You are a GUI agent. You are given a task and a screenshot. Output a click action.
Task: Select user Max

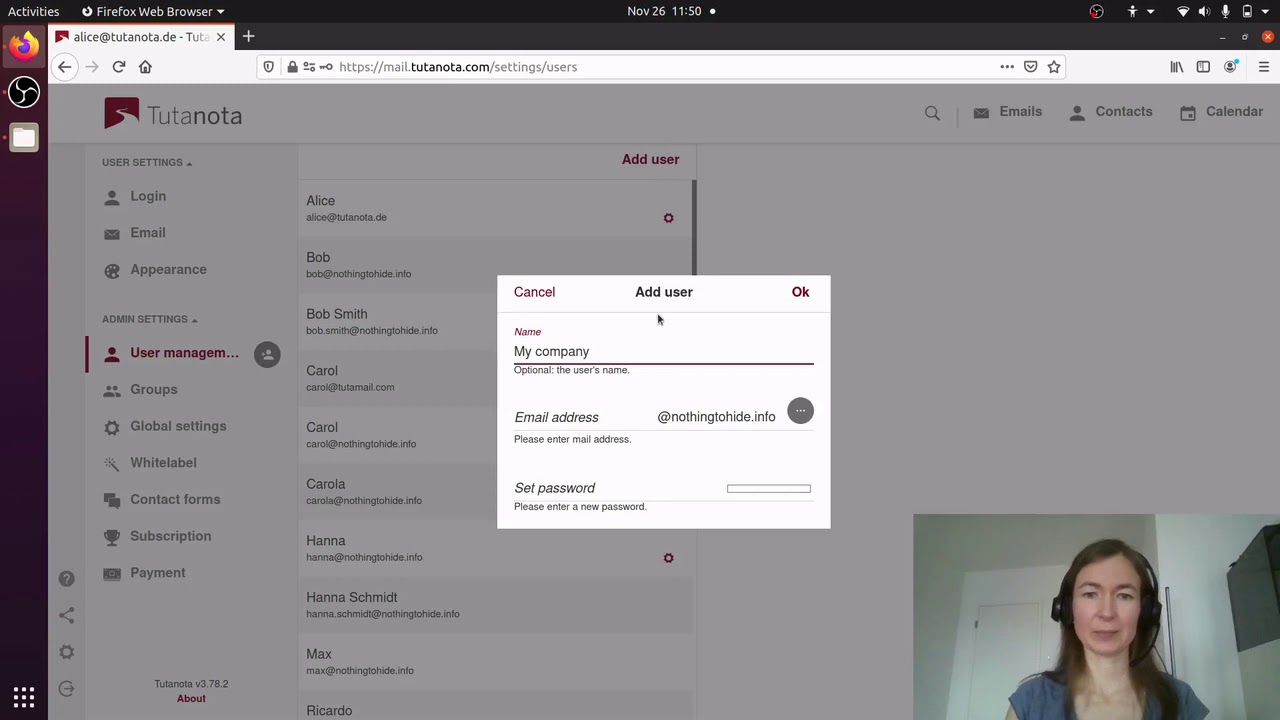pyautogui.click(x=494, y=661)
